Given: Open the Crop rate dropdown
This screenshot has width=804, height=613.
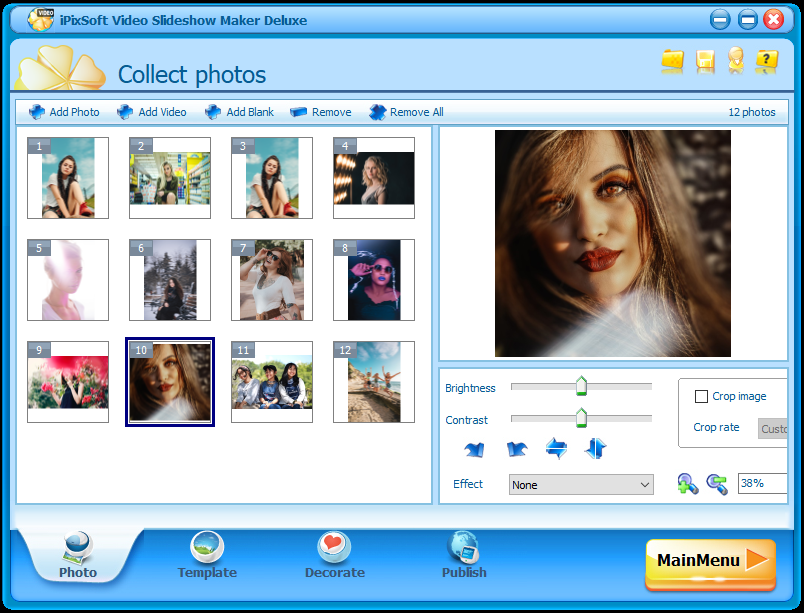Looking at the screenshot, I should (772, 428).
